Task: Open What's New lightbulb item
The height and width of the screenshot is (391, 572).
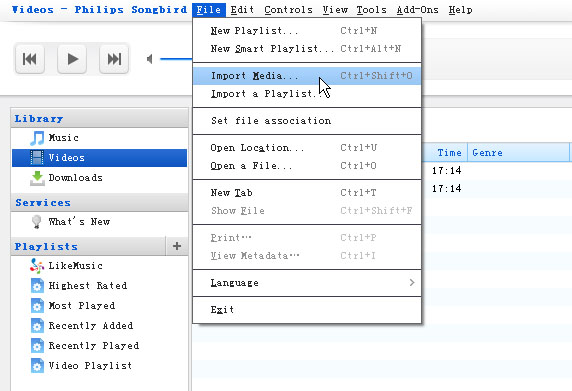Action: (x=36, y=222)
